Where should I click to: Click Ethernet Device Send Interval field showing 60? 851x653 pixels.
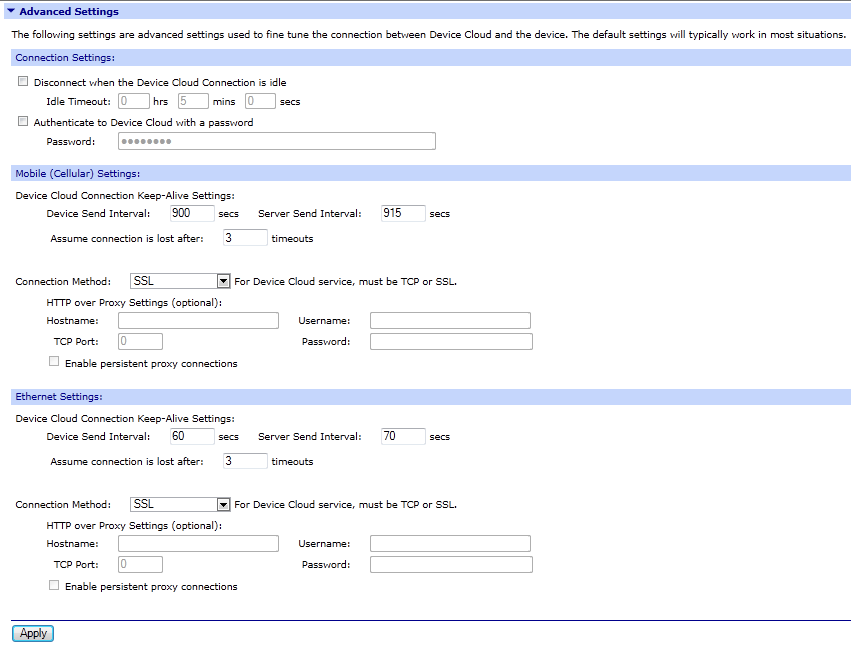point(192,436)
